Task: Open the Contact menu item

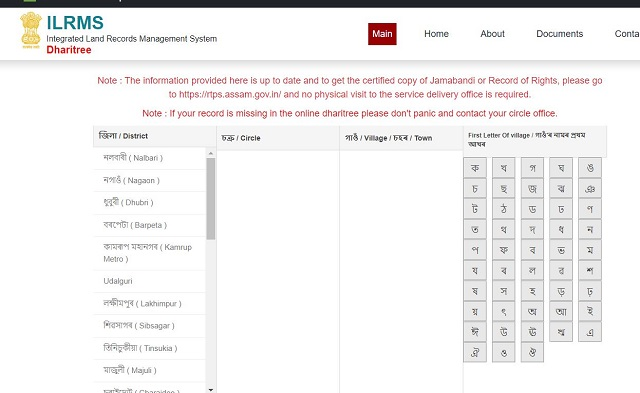Action: [x=627, y=34]
